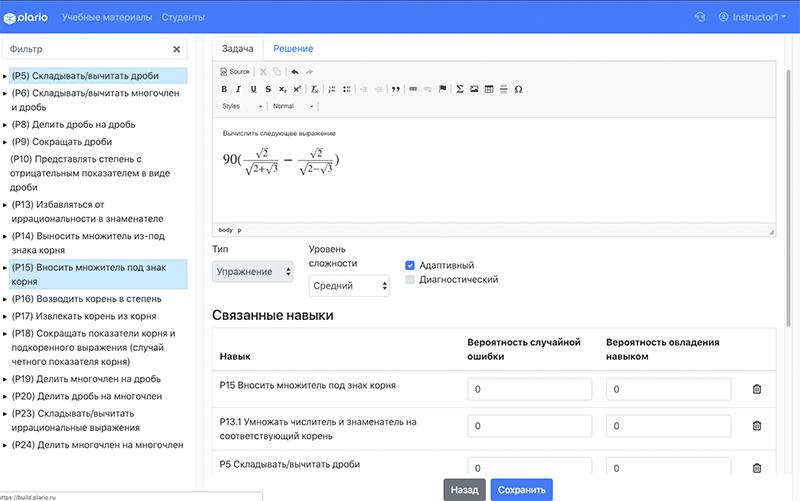Delete the P15 skill row with trash icon
Screen dimensions: 800x501
point(756,389)
